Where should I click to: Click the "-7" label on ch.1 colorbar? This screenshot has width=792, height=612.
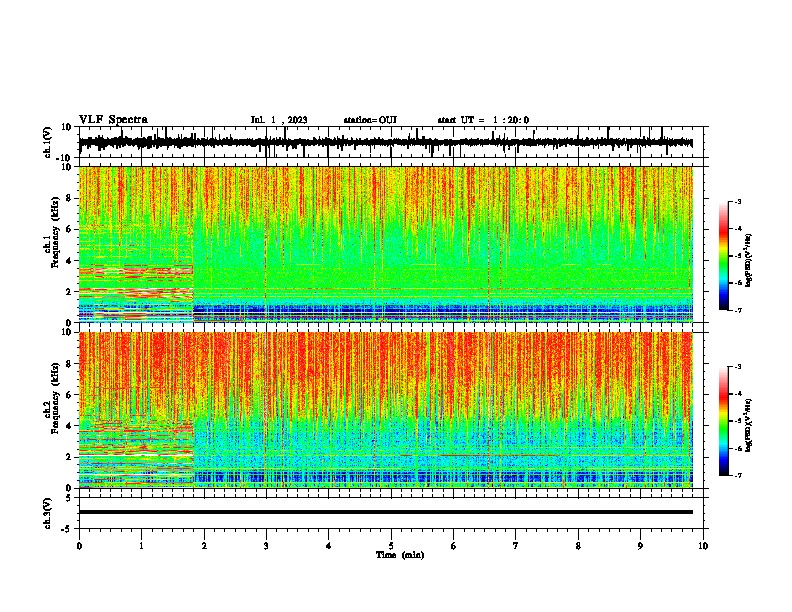[x=738, y=310]
